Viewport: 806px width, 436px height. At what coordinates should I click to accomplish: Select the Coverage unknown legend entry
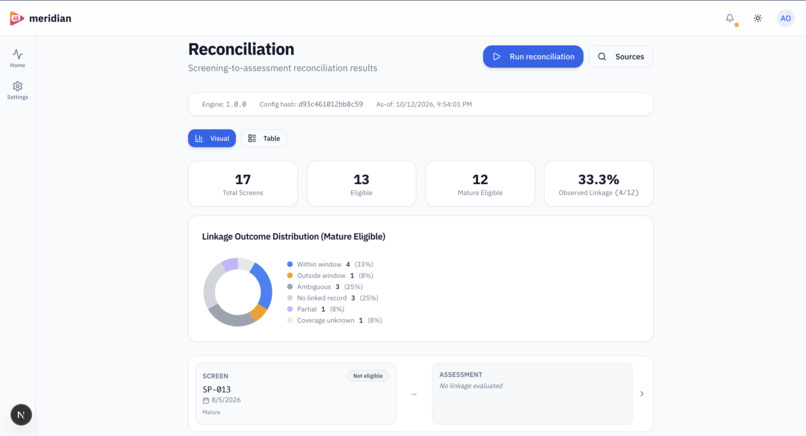click(334, 320)
